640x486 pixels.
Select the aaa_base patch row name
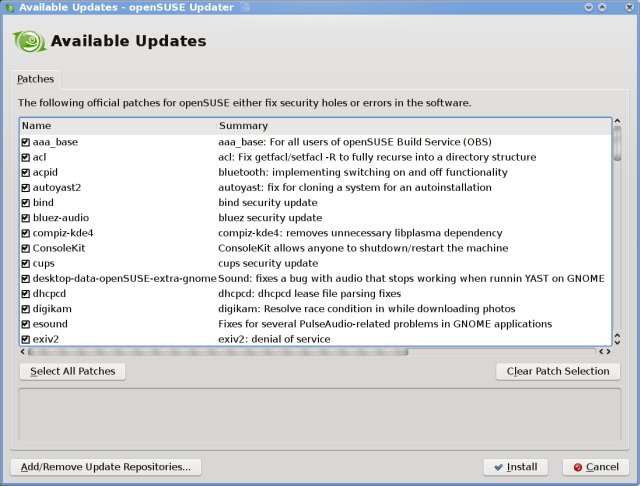point(55,142)
